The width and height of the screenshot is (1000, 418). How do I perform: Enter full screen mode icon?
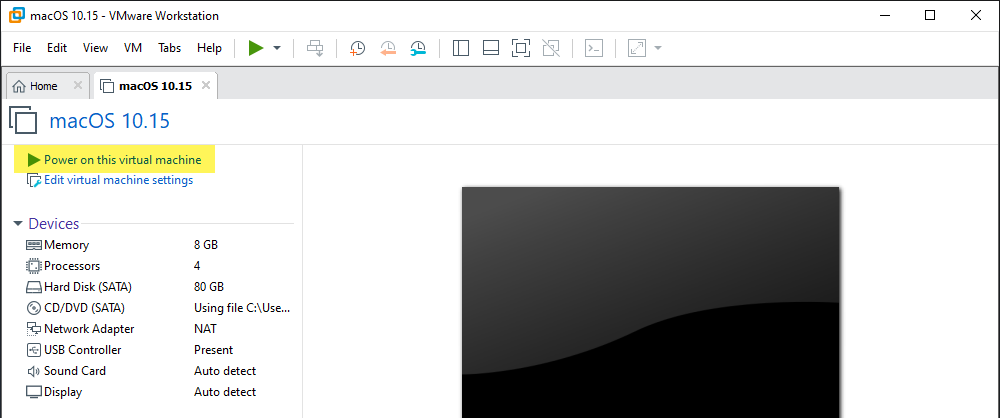[521, 49]
